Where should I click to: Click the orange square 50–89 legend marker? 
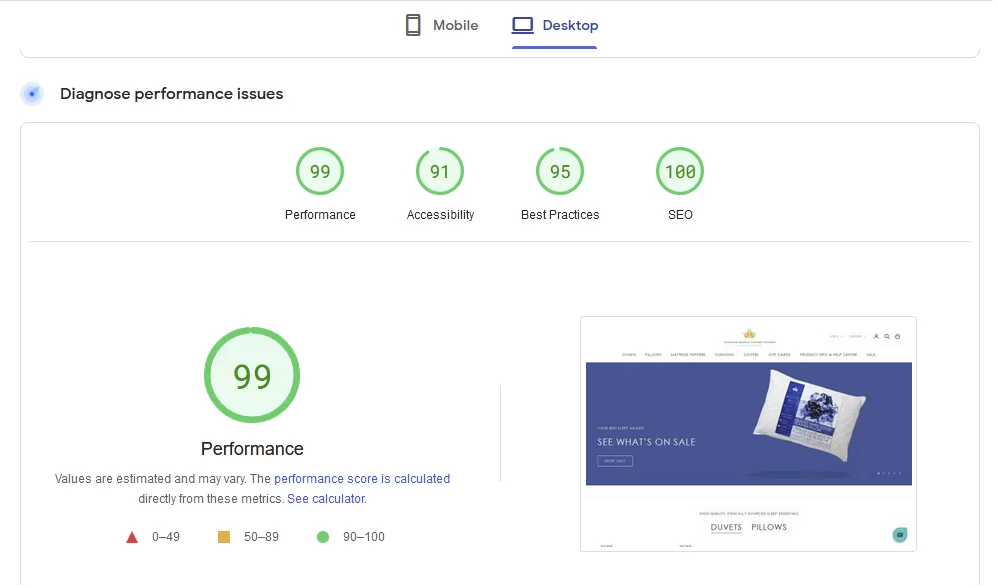coord(224,537)
